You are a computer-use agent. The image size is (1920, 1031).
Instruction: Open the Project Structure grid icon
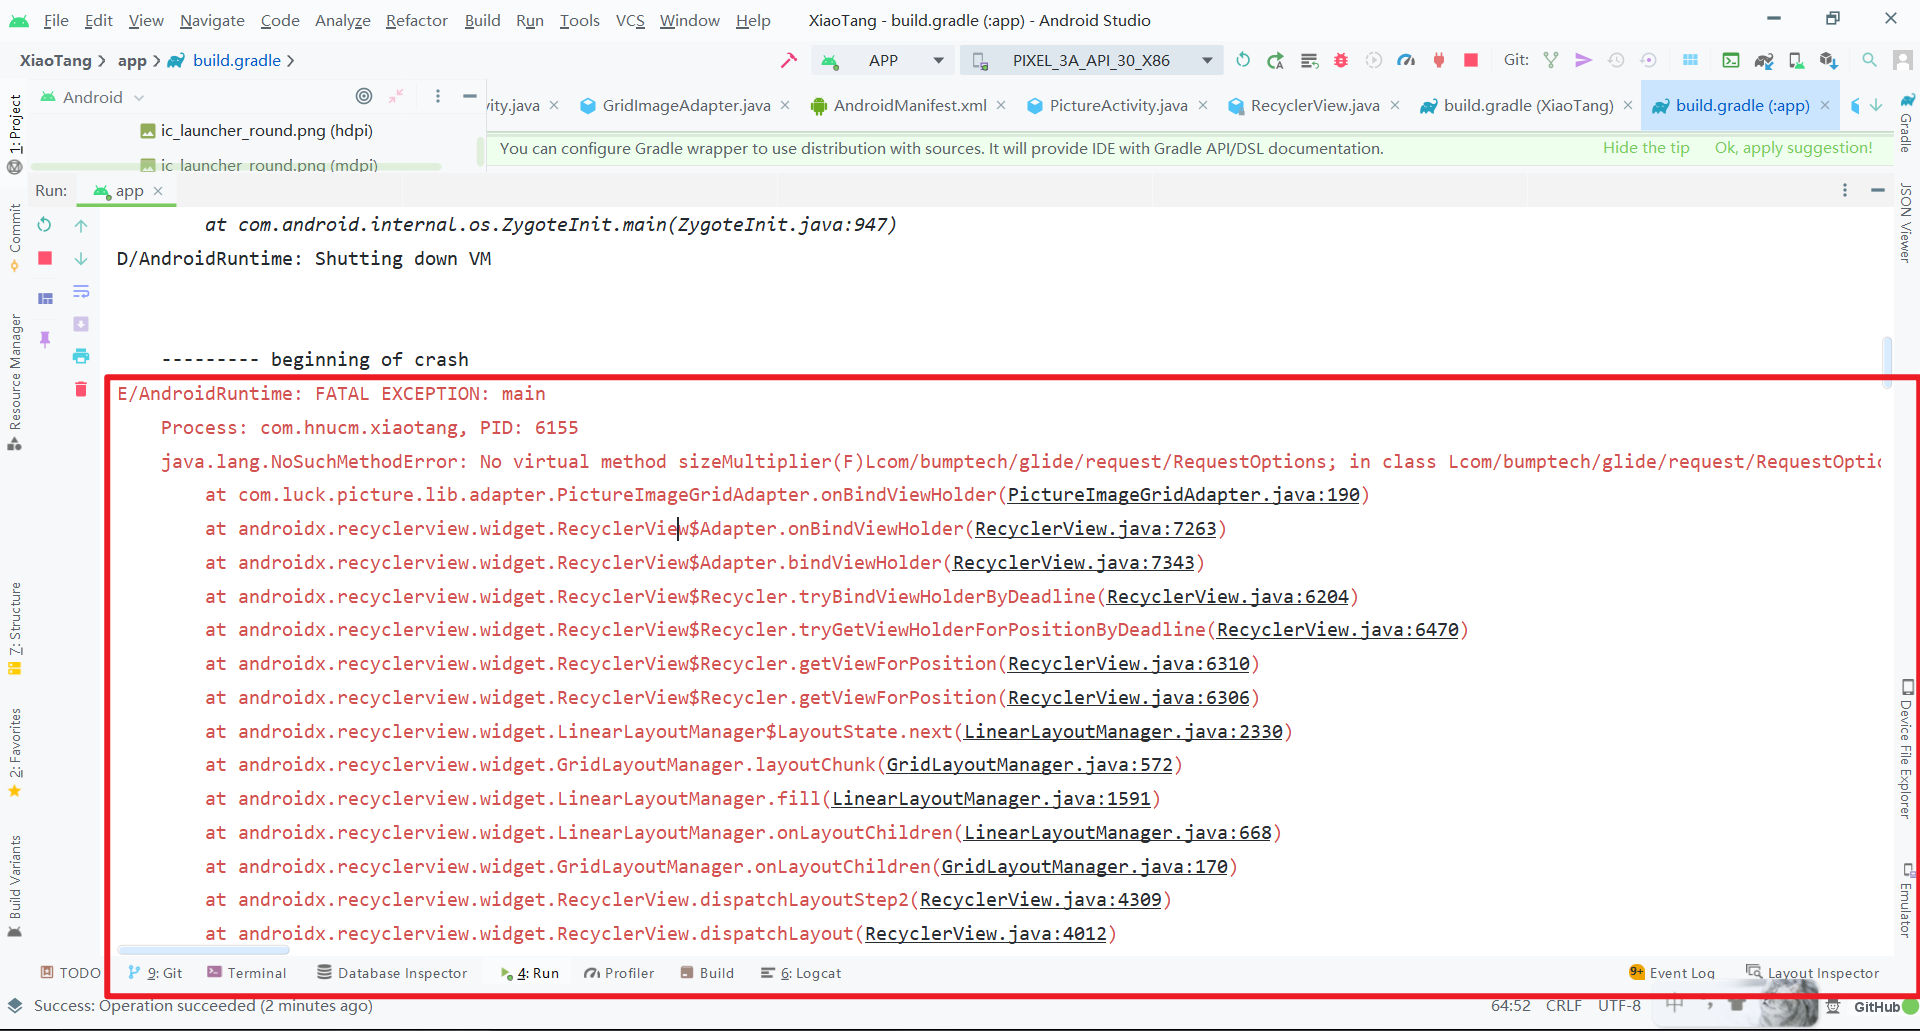point(1690,60)
